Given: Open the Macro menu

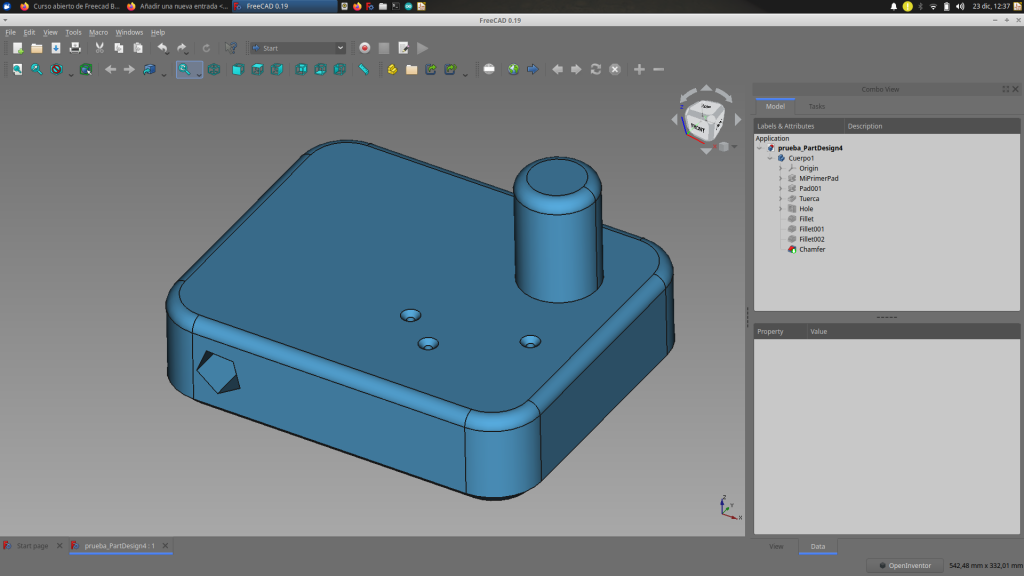Looking at the screenshot, I should 98,32.
